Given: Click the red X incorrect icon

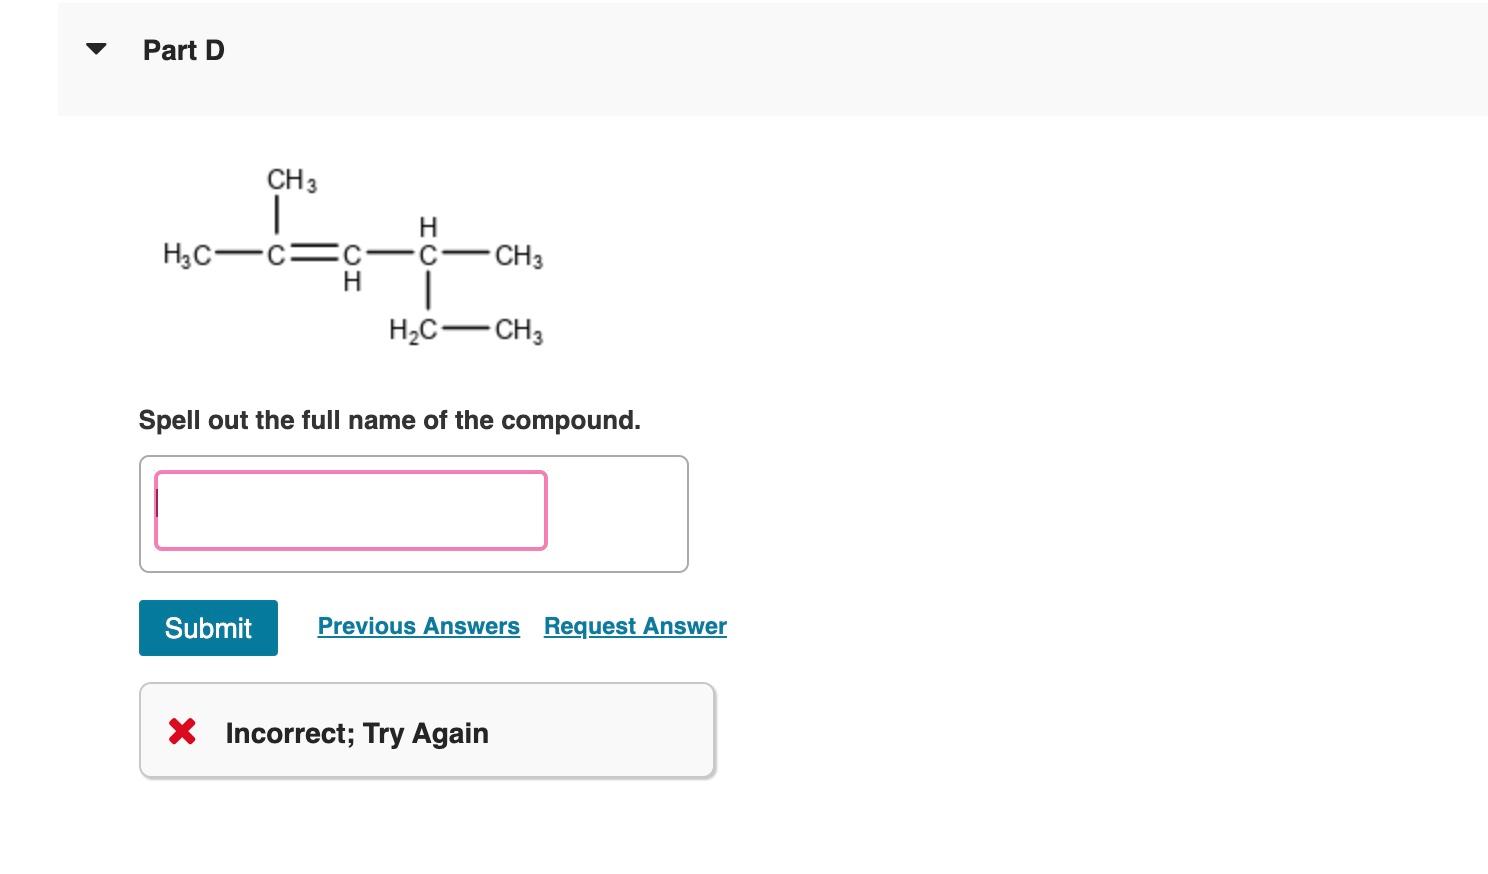Looking at the screenshot, I should point(181,731).
